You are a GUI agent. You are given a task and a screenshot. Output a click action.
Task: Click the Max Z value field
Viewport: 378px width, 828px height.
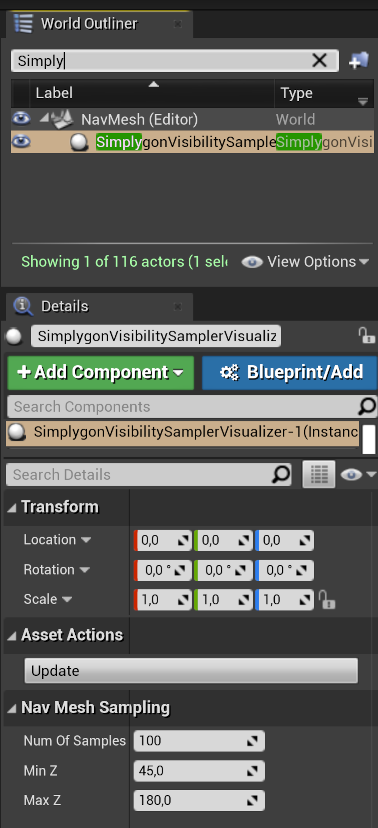pyautogui.click(x=199, y=801)
